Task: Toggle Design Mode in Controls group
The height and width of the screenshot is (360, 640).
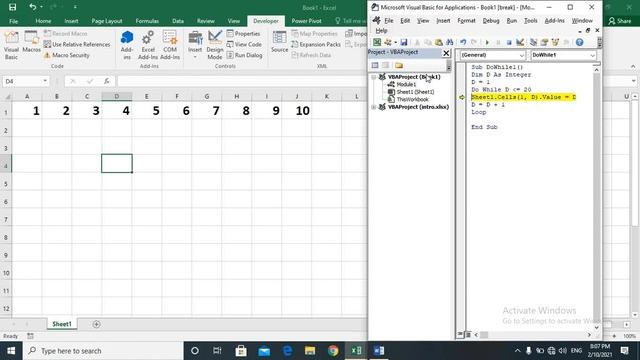Action: click(x=215, y=45)
